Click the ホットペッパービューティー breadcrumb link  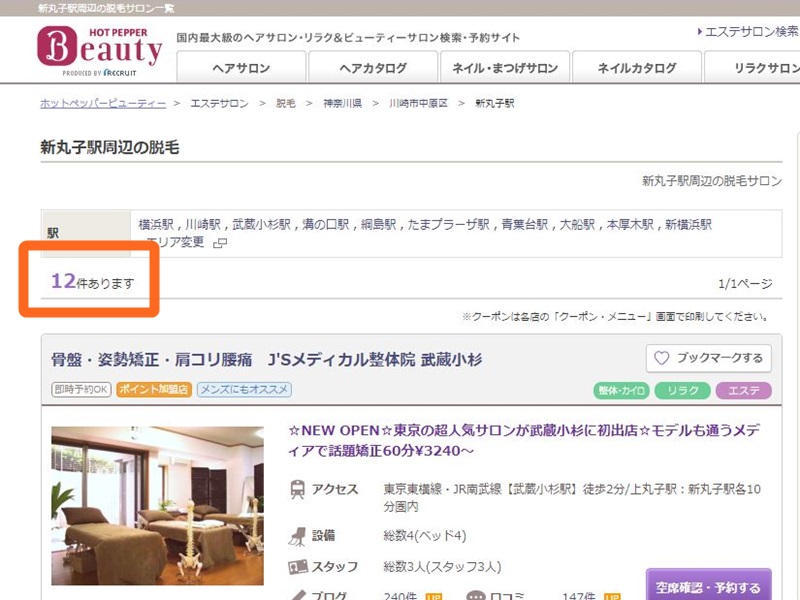coord(103,103)
